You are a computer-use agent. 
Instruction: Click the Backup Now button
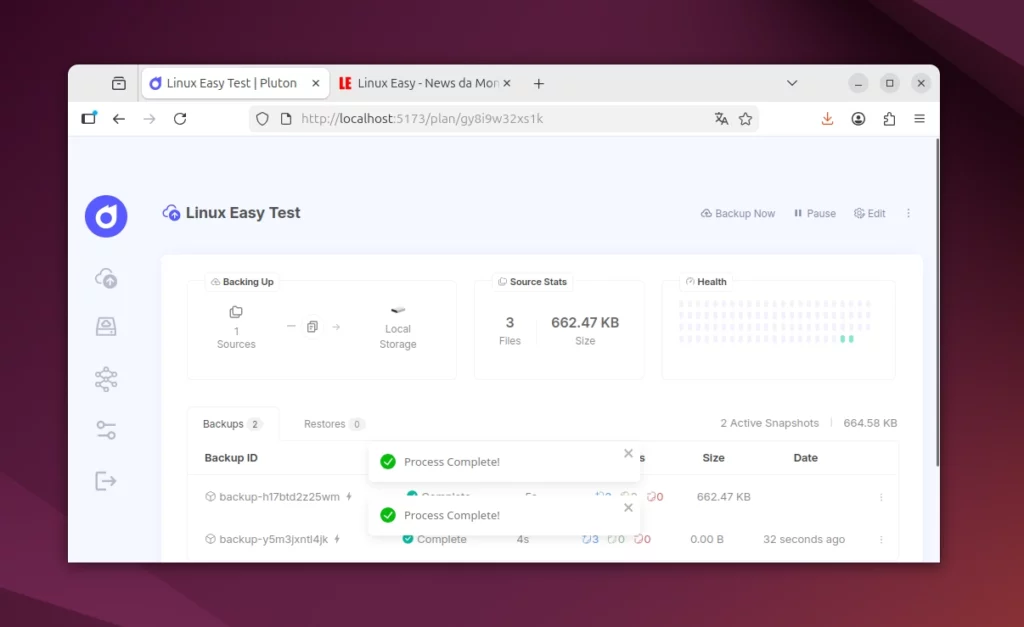pos(738,213)
